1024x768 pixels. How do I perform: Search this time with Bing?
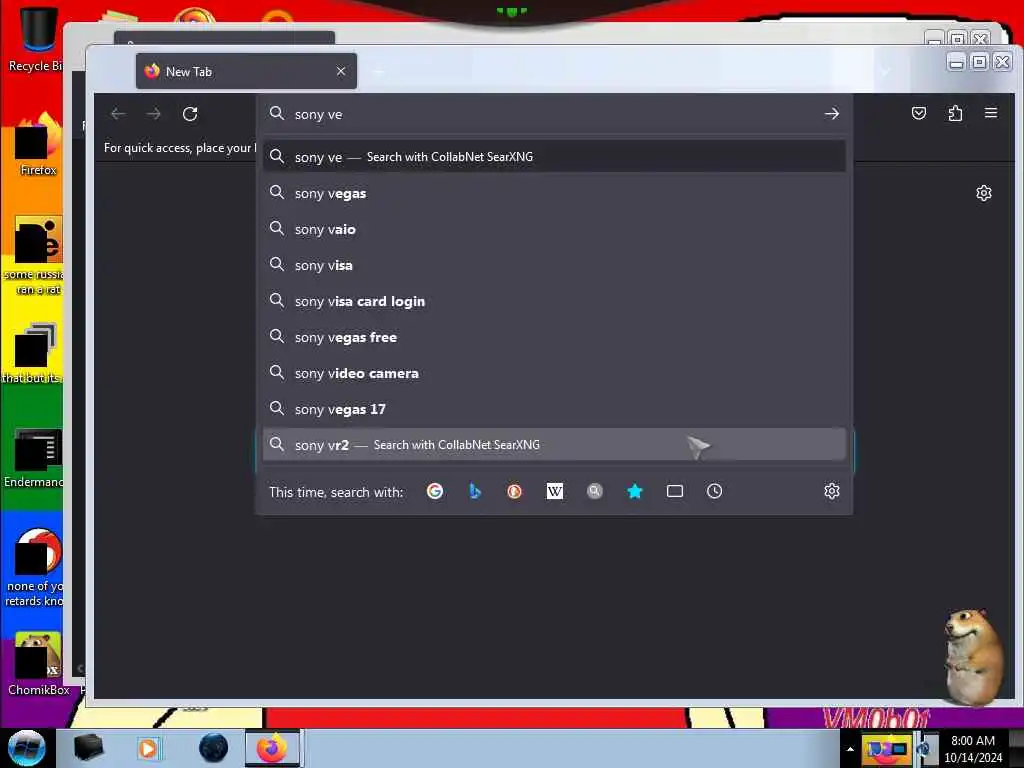pyautogui.click(x=475, y=491)
